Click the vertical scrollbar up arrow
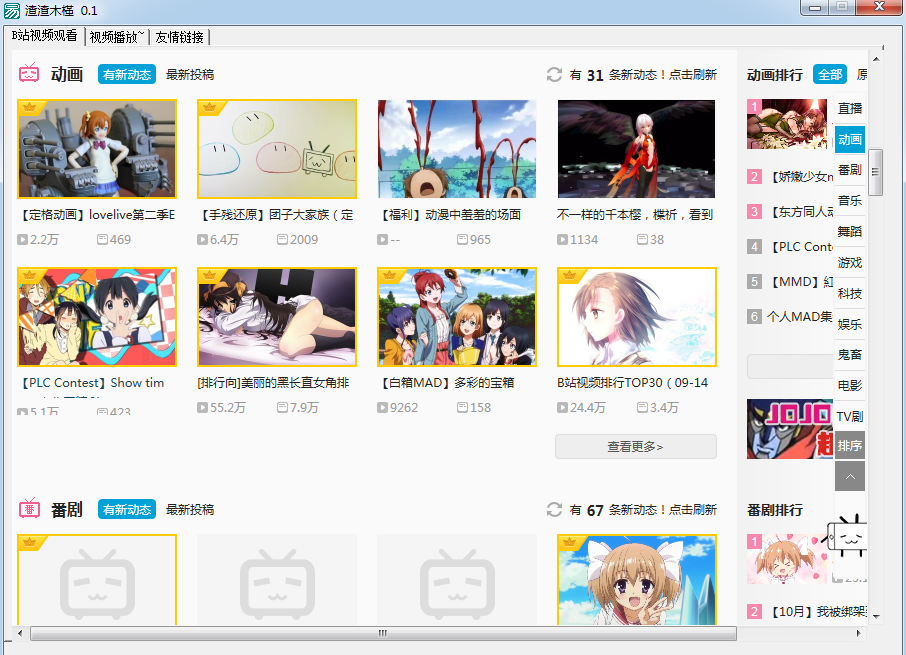 tap(876, 59)
